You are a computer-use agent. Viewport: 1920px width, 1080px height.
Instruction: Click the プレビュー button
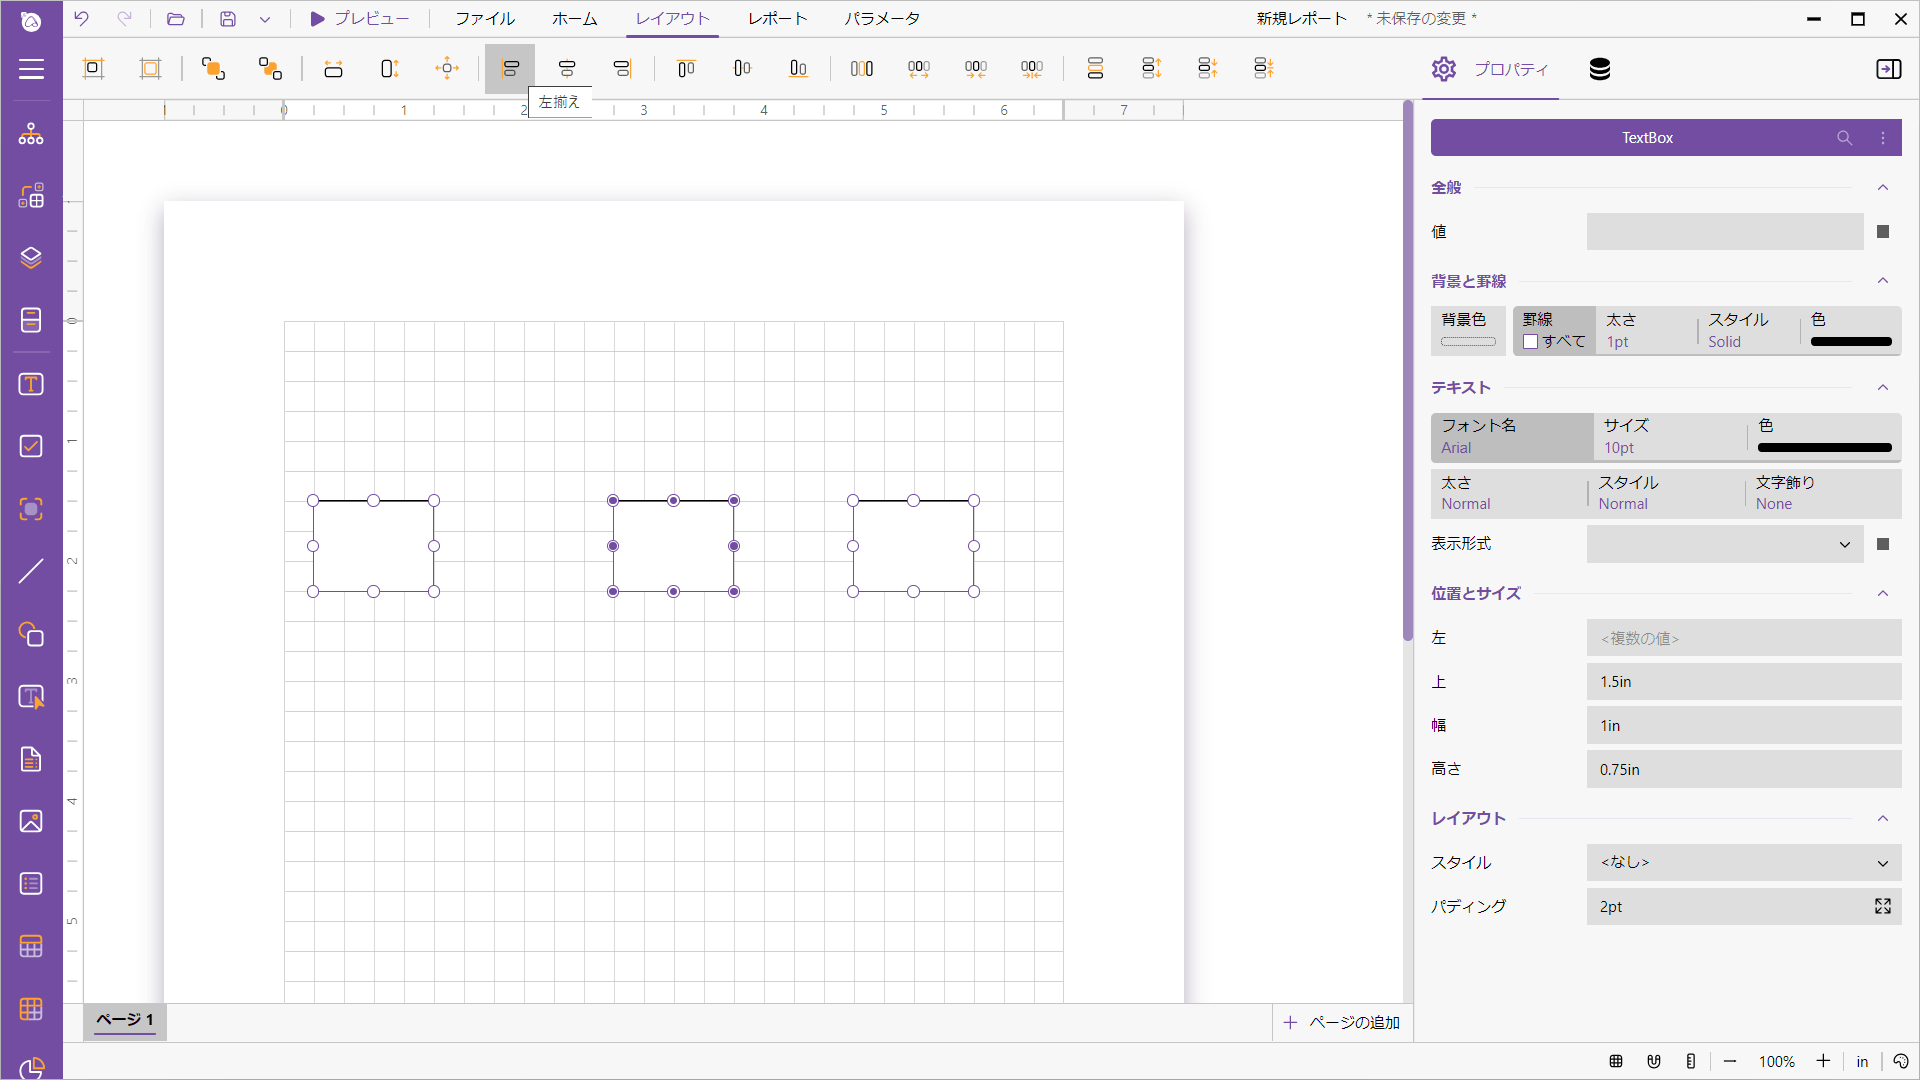pos(359,19)
